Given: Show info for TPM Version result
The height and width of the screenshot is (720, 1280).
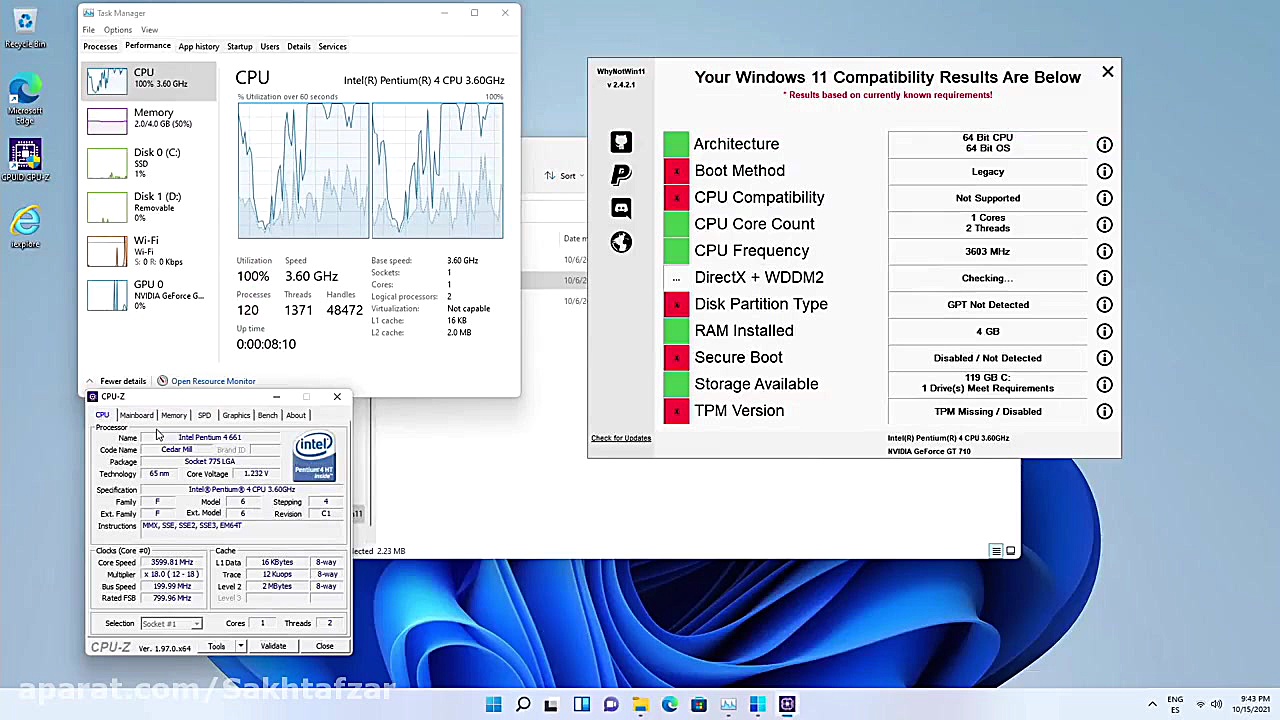Looking at the screenshot, I should 1104,411.
